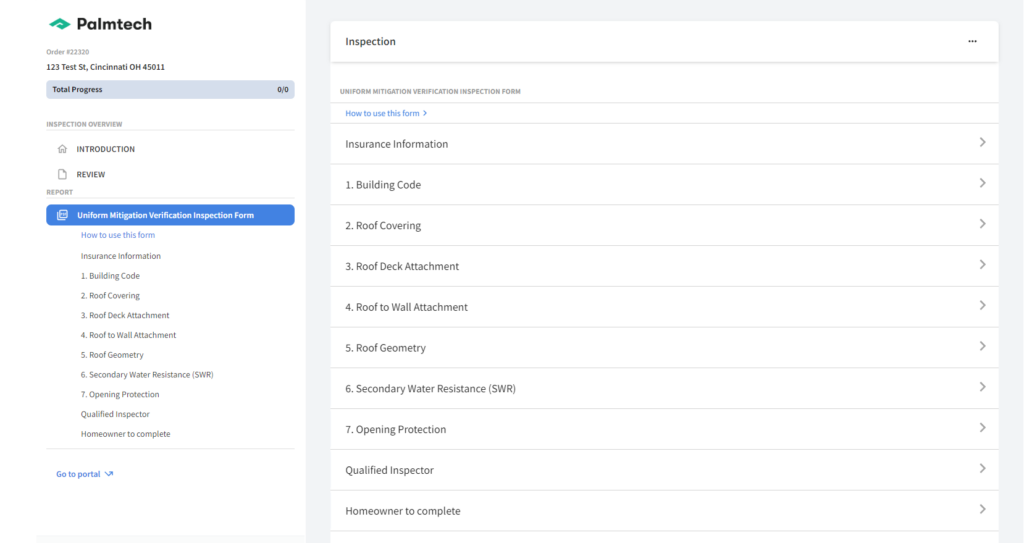Select 2. Roof Covering in the sidebar
Viewport: 1024px width, 543px height.
point(110,295)
